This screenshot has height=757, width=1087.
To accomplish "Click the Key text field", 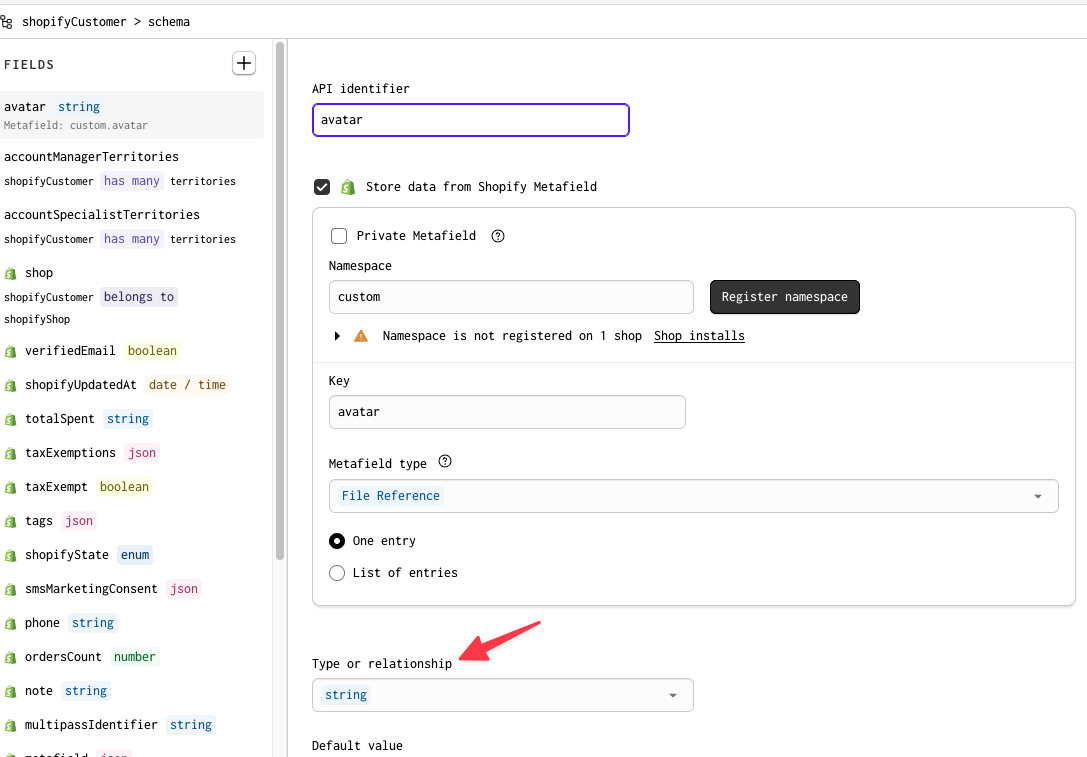I will [x=507, y=412].
